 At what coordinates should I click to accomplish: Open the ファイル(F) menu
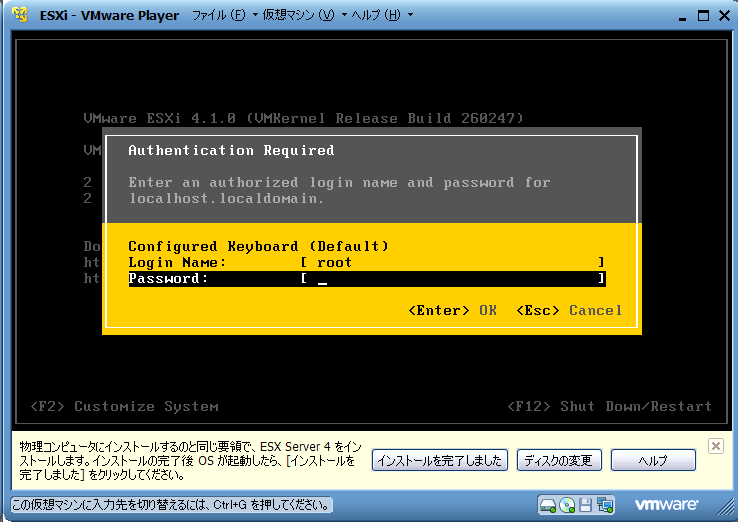coord(225,15)
